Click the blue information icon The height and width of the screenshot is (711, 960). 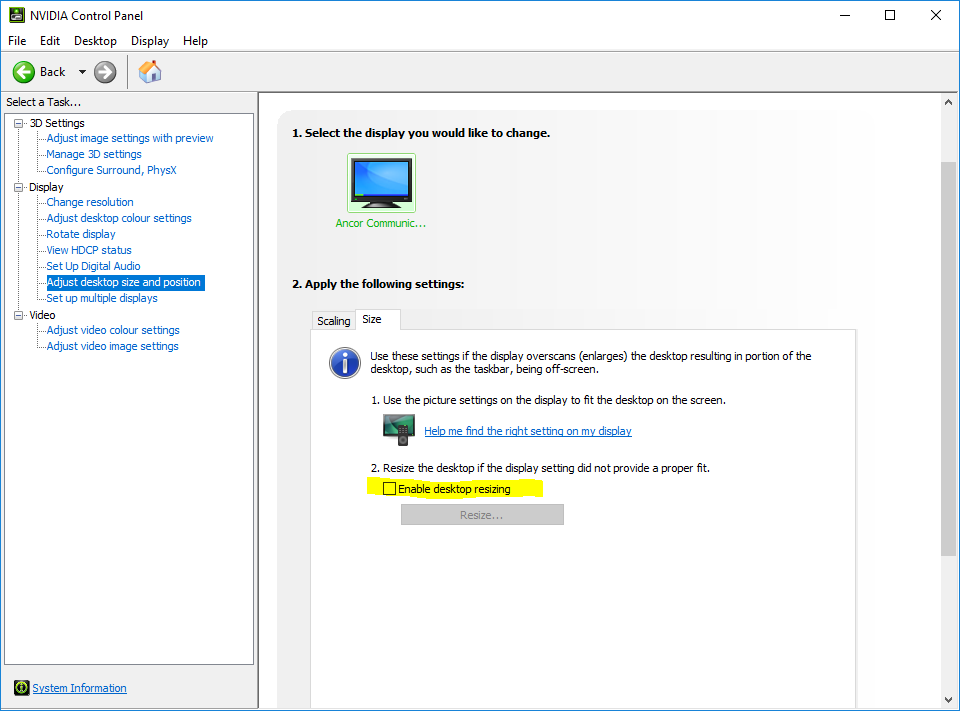click(345, 363)
